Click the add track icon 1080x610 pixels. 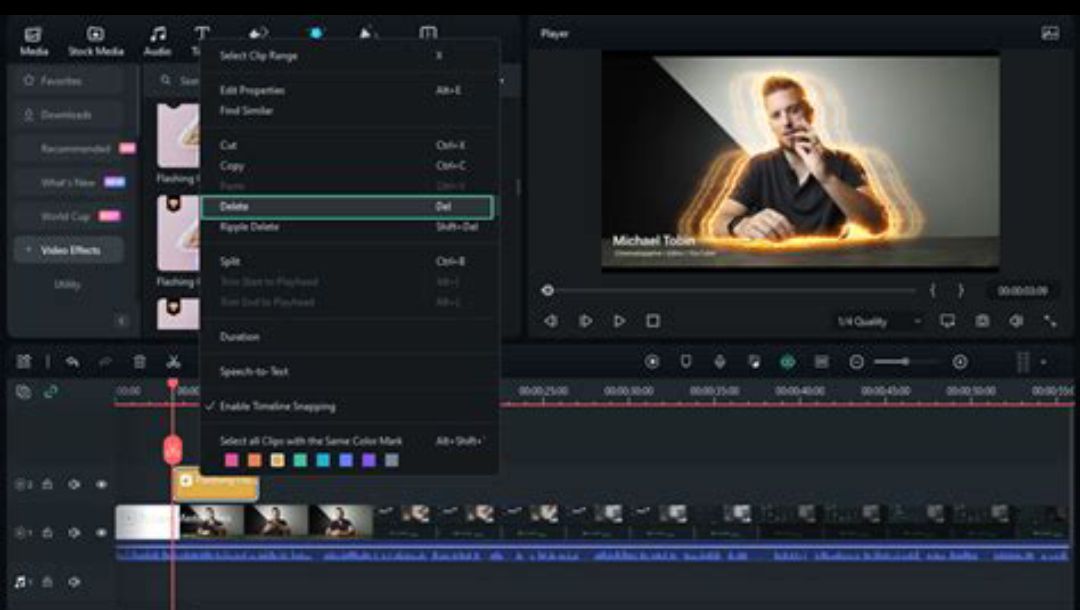[x=23, y=392]
